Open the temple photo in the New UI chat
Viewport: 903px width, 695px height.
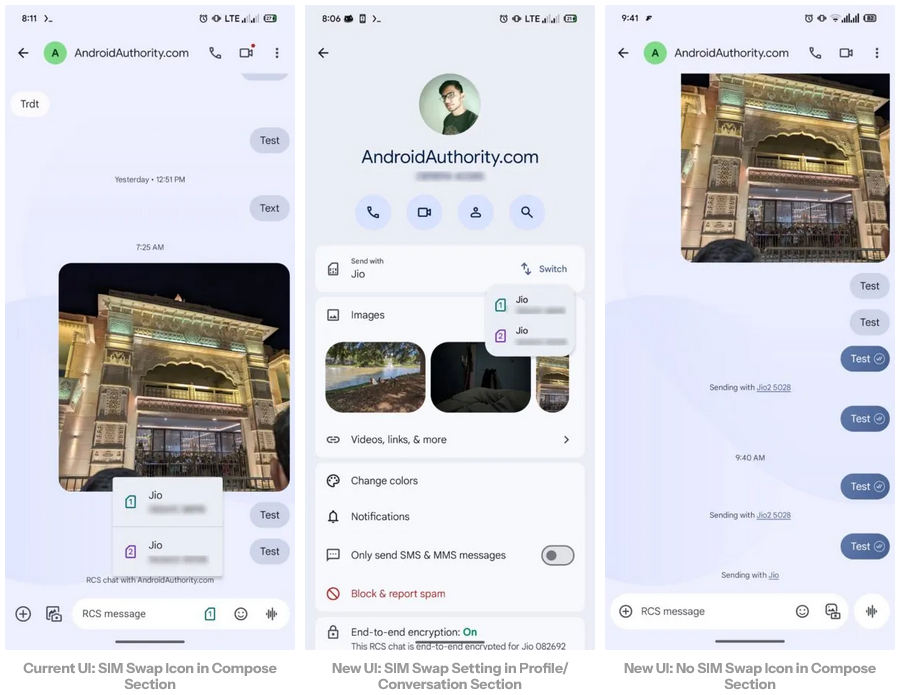point(785,168)
